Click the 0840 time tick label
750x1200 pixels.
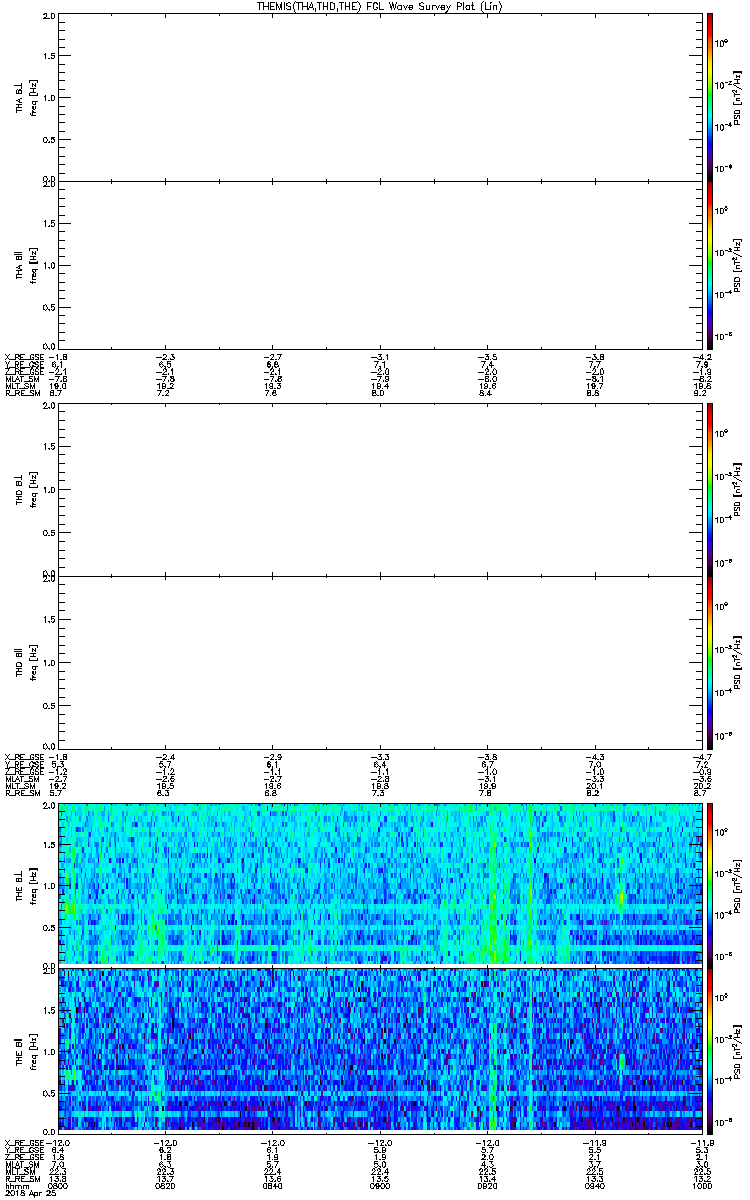pyautogui.click(x=273, y=1187)
